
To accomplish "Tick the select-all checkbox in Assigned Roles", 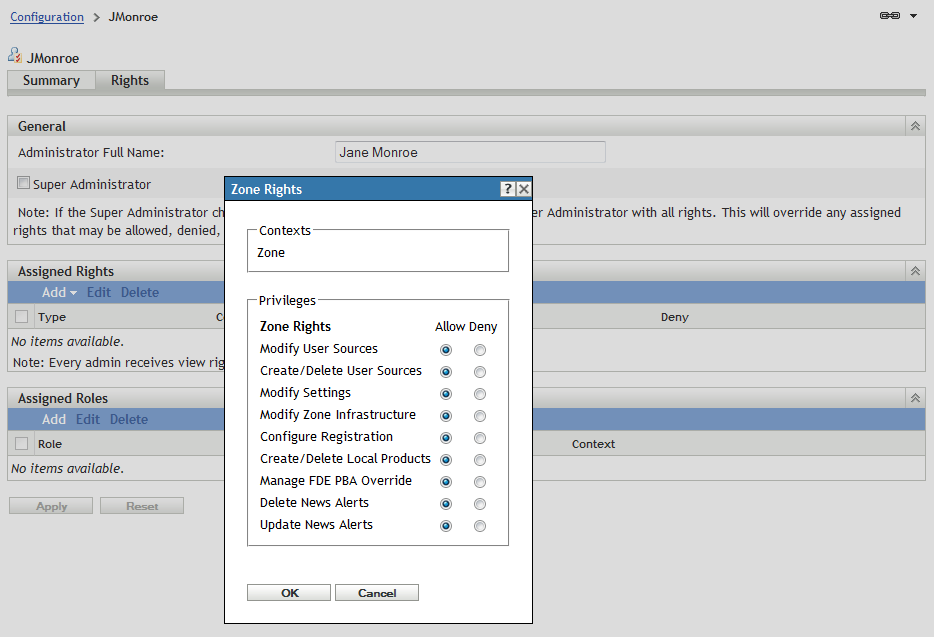I will (22, 444).
